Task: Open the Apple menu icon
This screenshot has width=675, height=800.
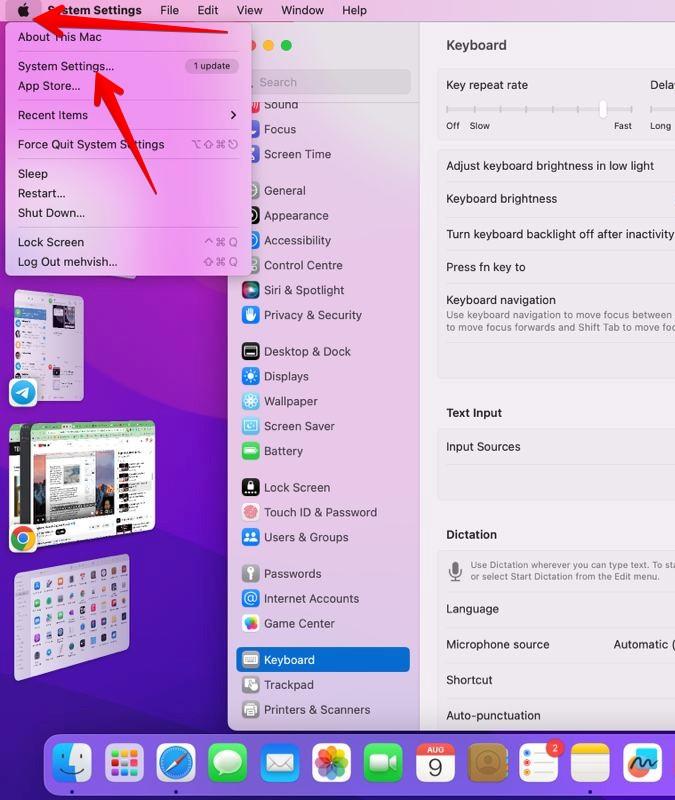Action: (x=23, y=10)
